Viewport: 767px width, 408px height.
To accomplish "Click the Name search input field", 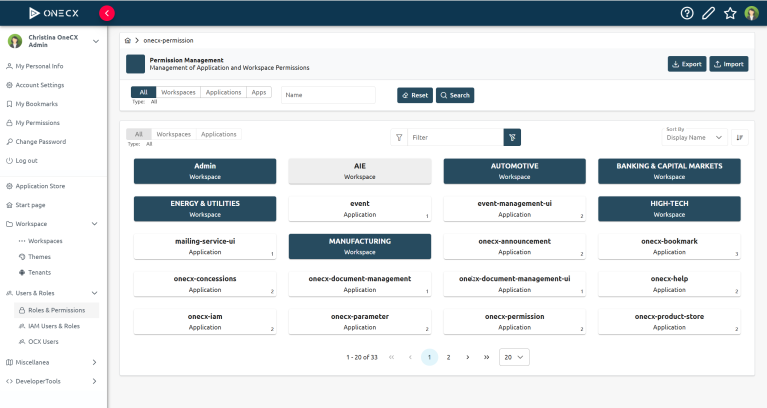I will pos(327,95).
